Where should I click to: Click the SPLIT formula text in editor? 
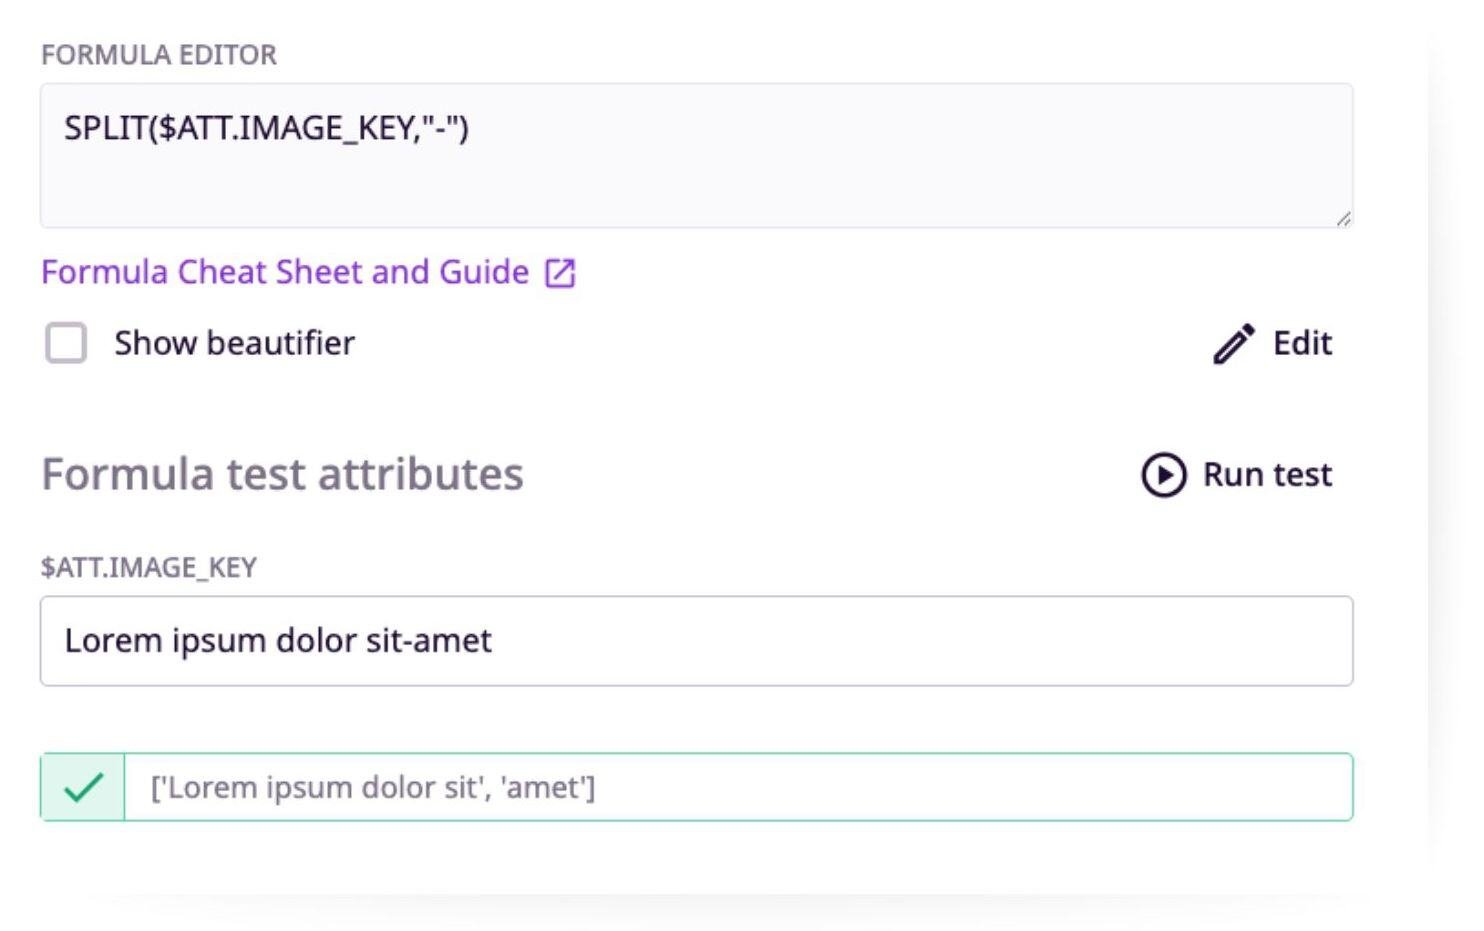pos(266,128)
